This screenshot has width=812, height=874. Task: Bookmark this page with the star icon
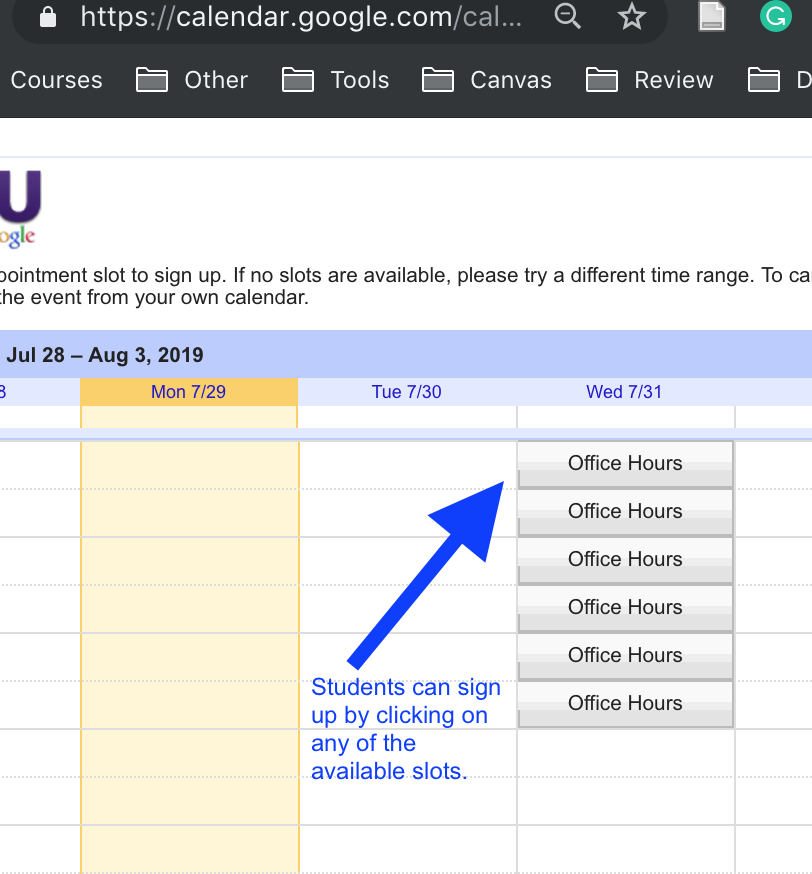click(x=632, y=17)
